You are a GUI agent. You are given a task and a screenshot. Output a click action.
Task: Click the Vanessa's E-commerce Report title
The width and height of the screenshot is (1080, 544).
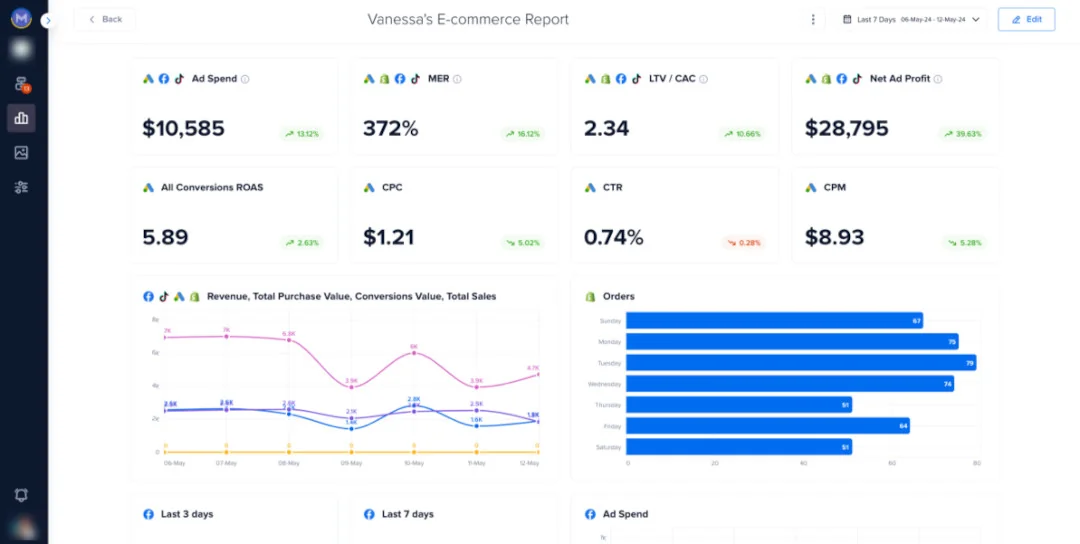(x=468, y=19)
